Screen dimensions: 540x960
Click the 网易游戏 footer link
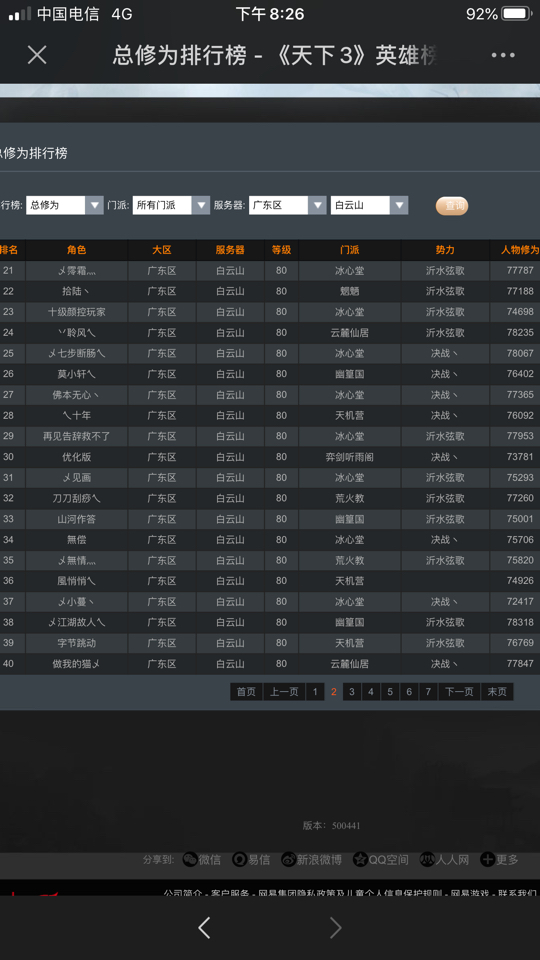[470, 893]
